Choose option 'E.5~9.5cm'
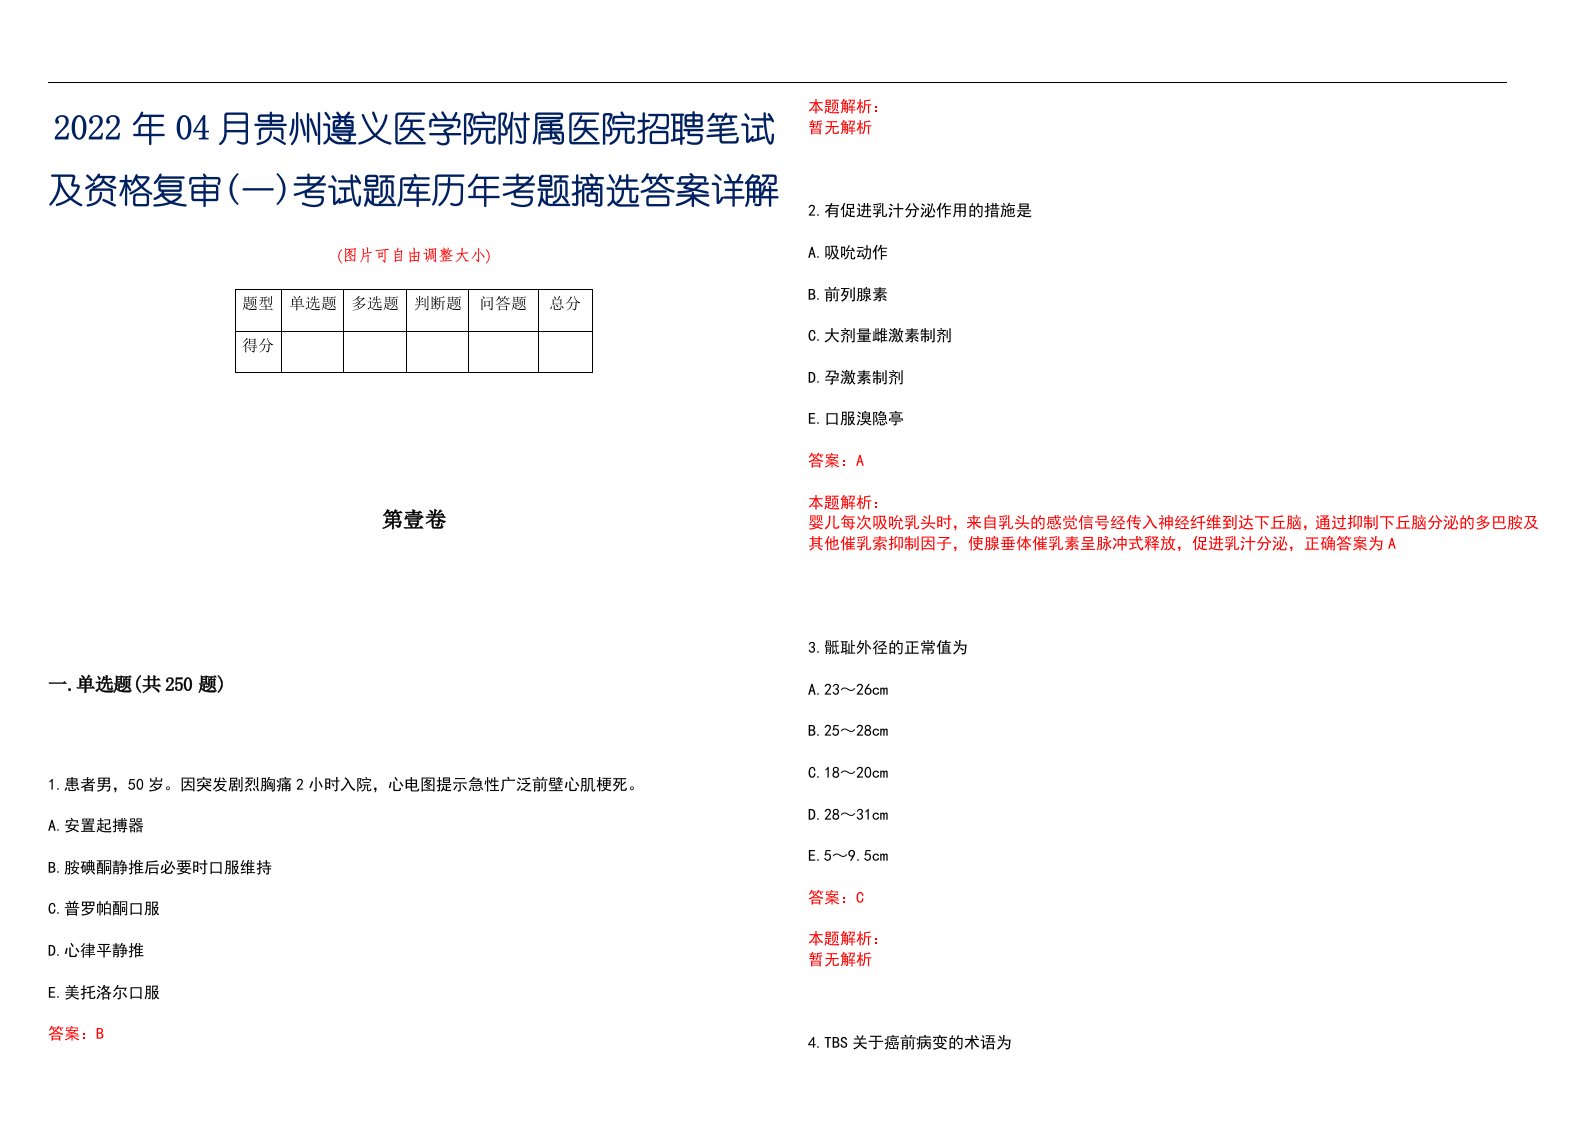The width and height of the screenshot is (1587, 1122). [x=848, y=856]
